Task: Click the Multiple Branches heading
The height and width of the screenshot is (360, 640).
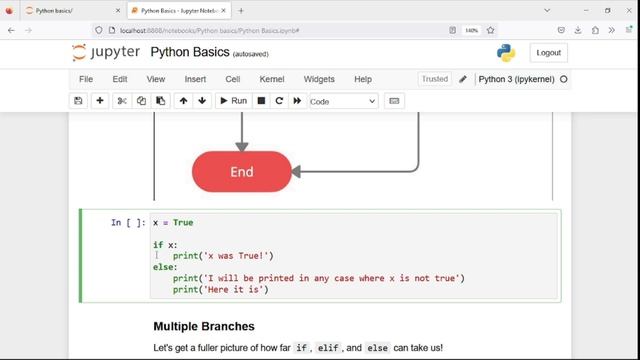Action: point(204,326)
